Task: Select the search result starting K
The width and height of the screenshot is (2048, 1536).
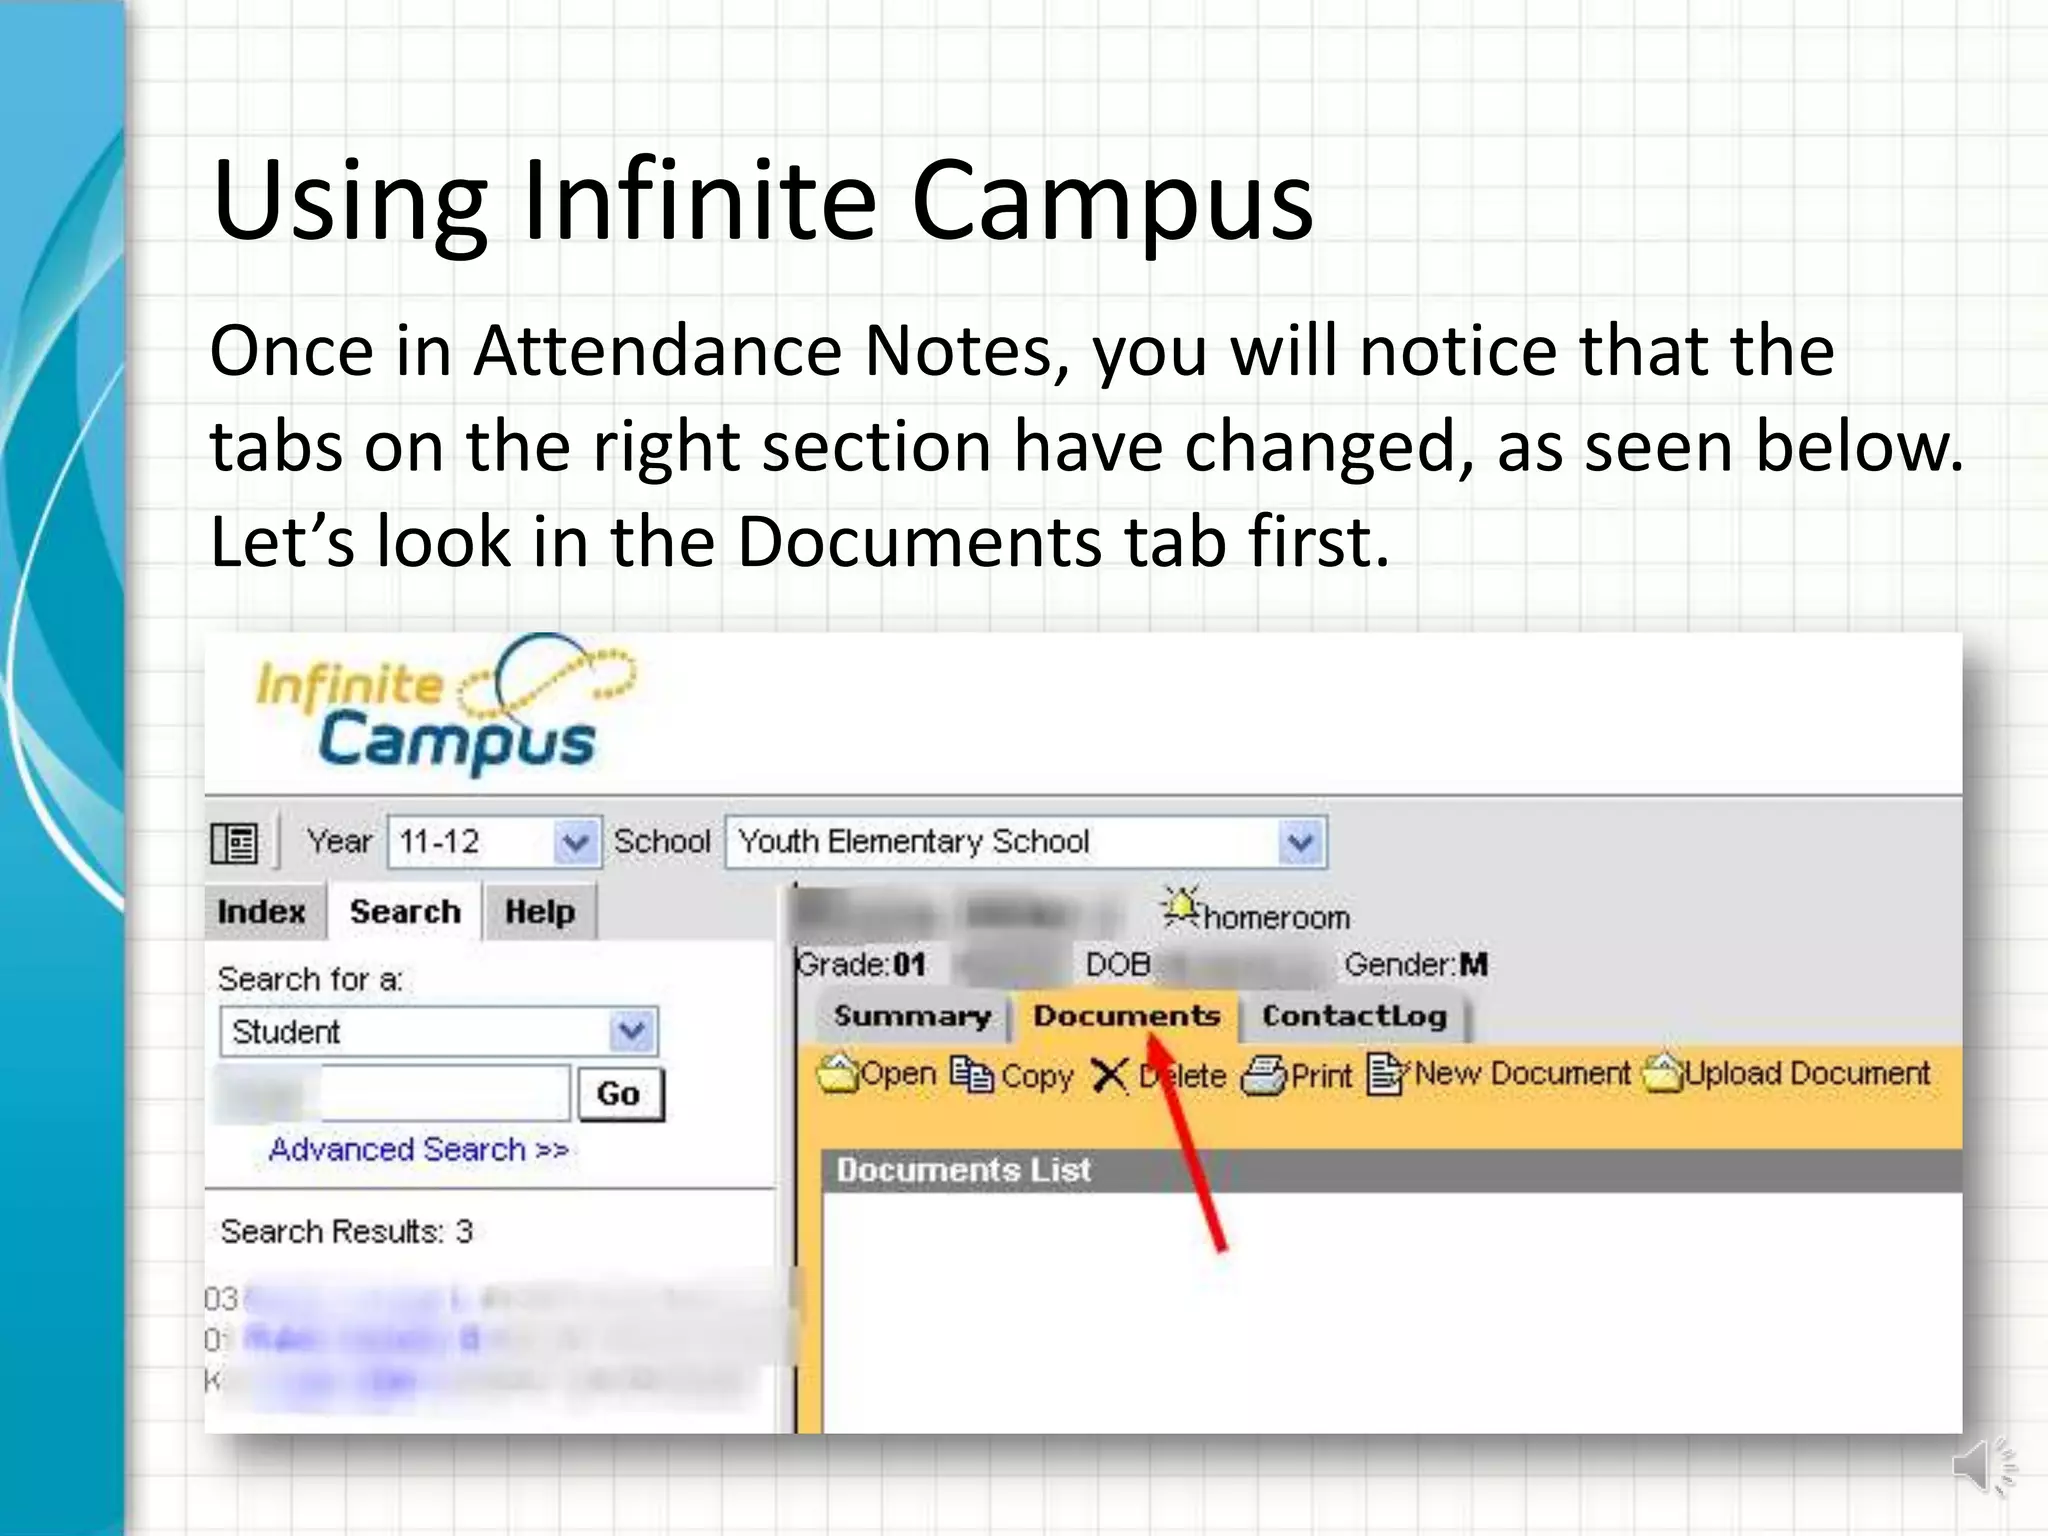Action: coord(478,1382)
